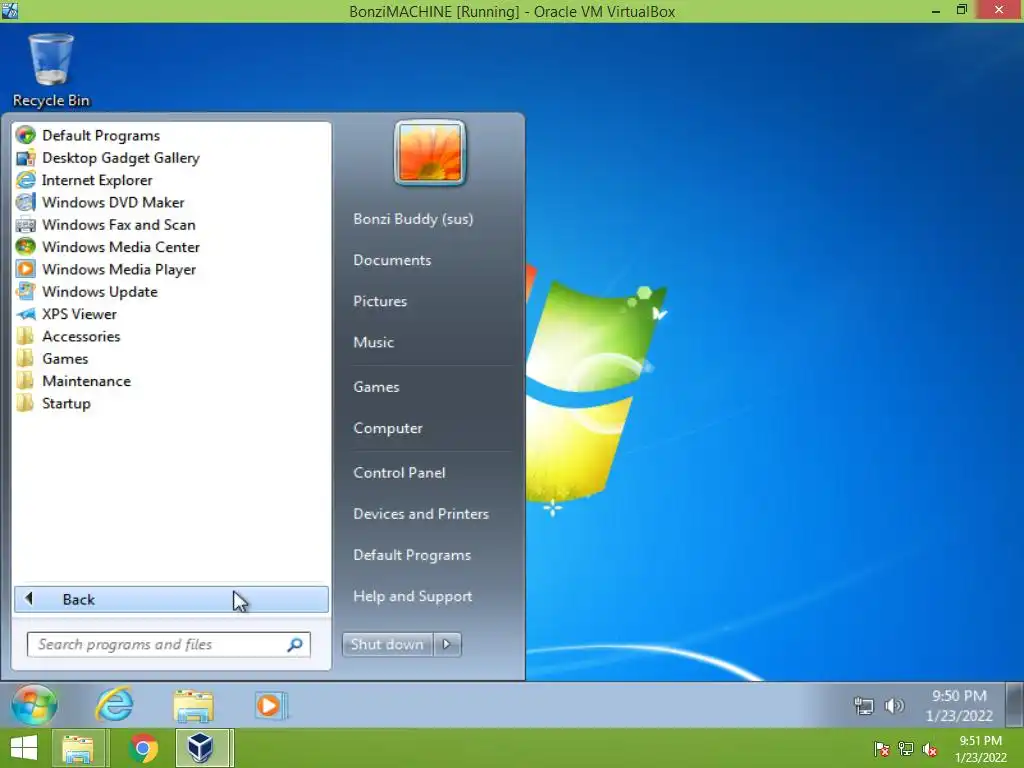The image size is (1024, 768).
Task: Click the Windows Media Center icon
Action: pyautogui.click(x=25, y=247)
